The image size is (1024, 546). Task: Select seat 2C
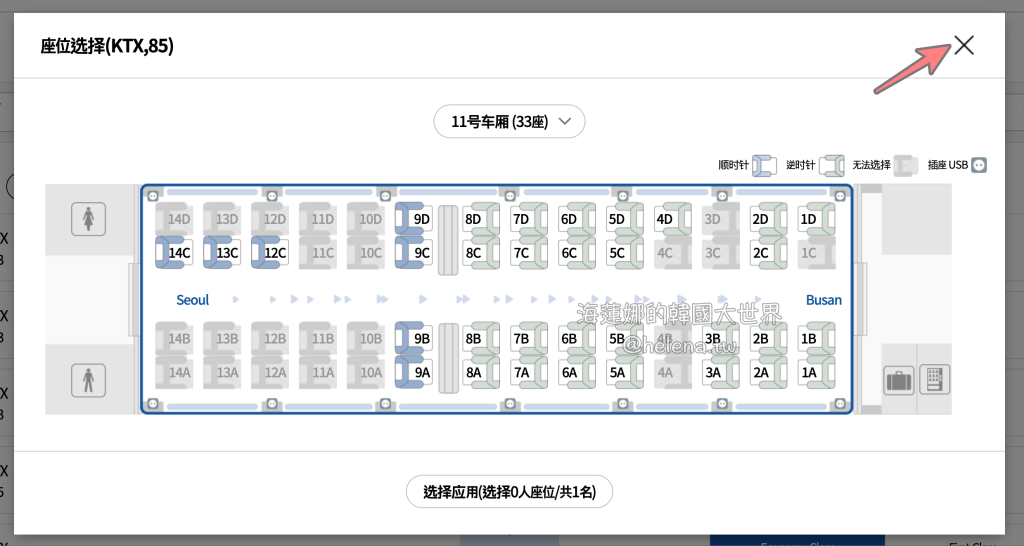[x=769, y=253]
